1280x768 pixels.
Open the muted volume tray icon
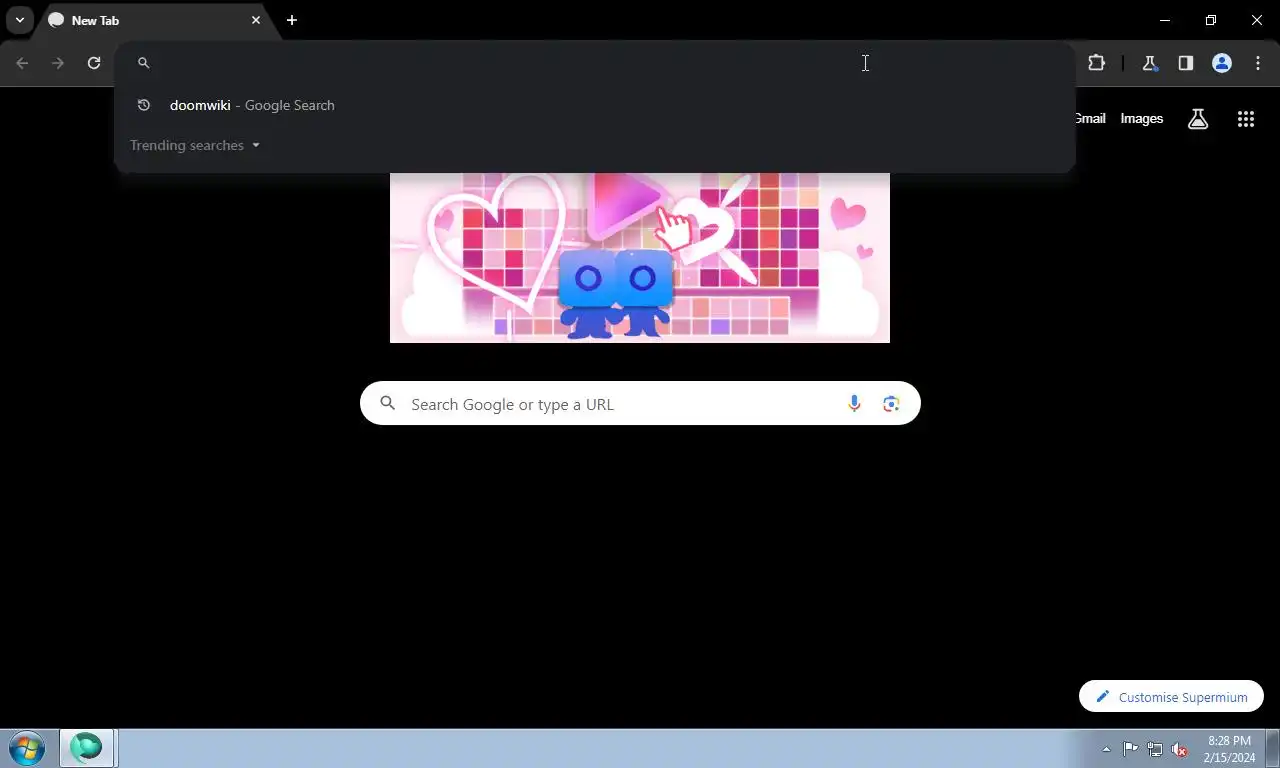point(1179,749)
